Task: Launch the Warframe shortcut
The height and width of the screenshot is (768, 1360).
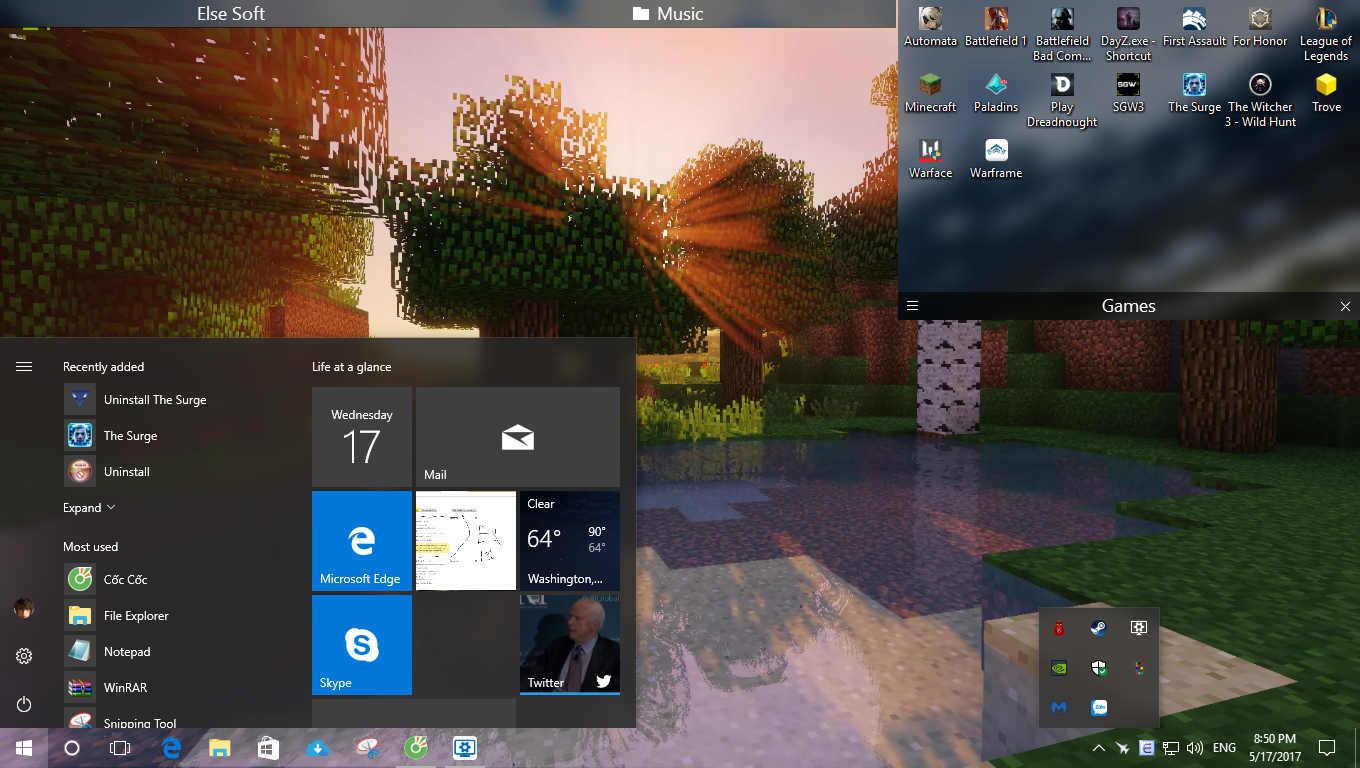Action: (x=996, y=159)
